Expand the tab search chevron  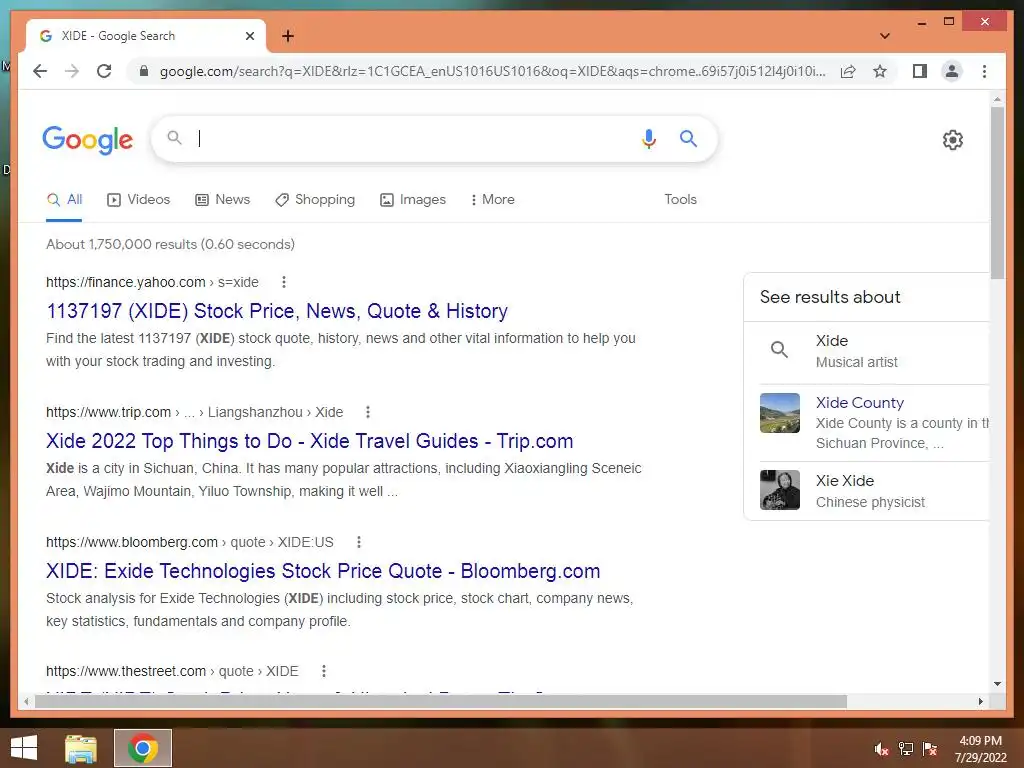pyautogui.click(x=884, y=36)
